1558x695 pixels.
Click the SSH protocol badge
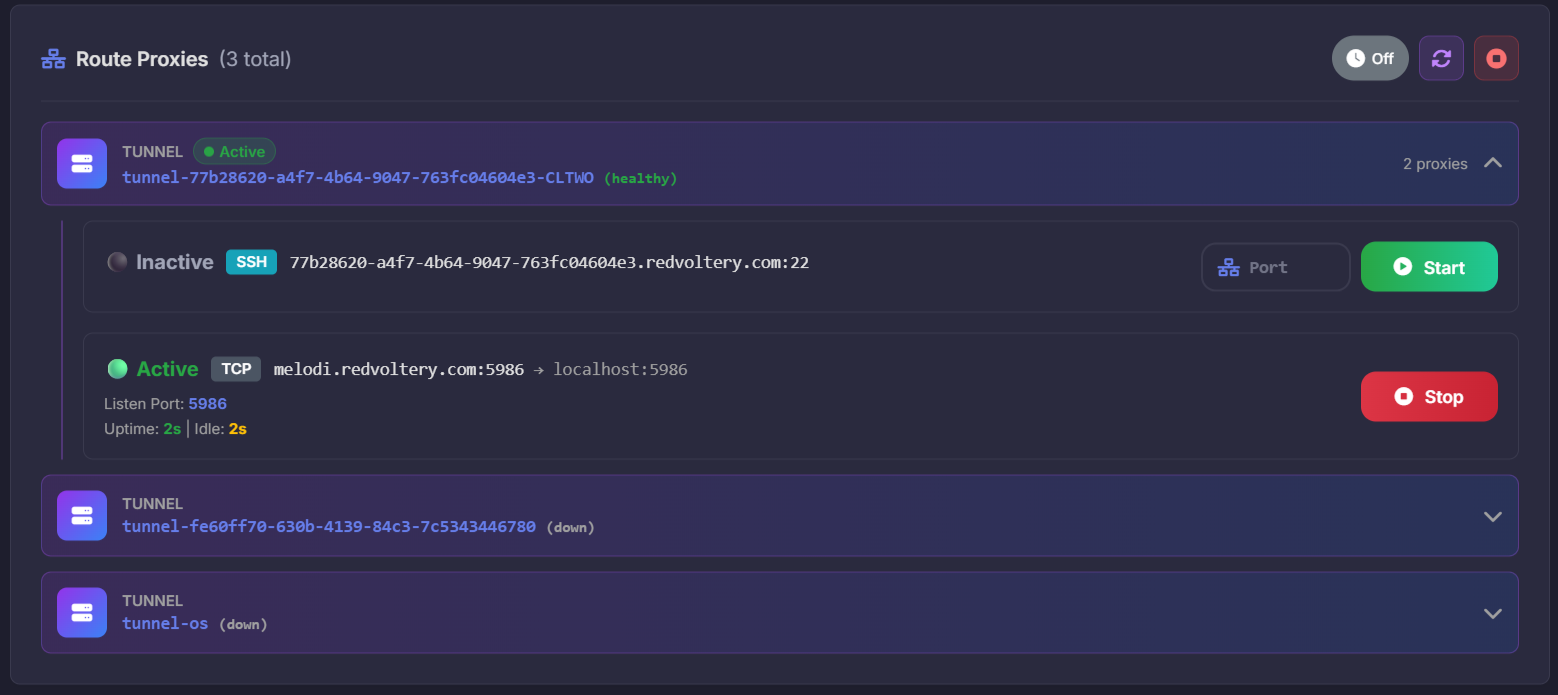click(x=251, y=262)
